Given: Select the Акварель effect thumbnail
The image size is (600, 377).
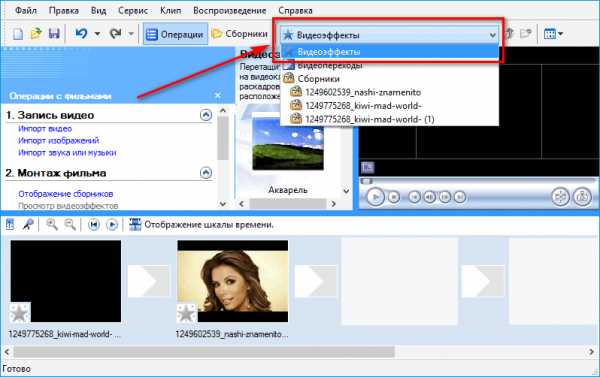Looking at the screenshot, I should [x=288, y=144].
